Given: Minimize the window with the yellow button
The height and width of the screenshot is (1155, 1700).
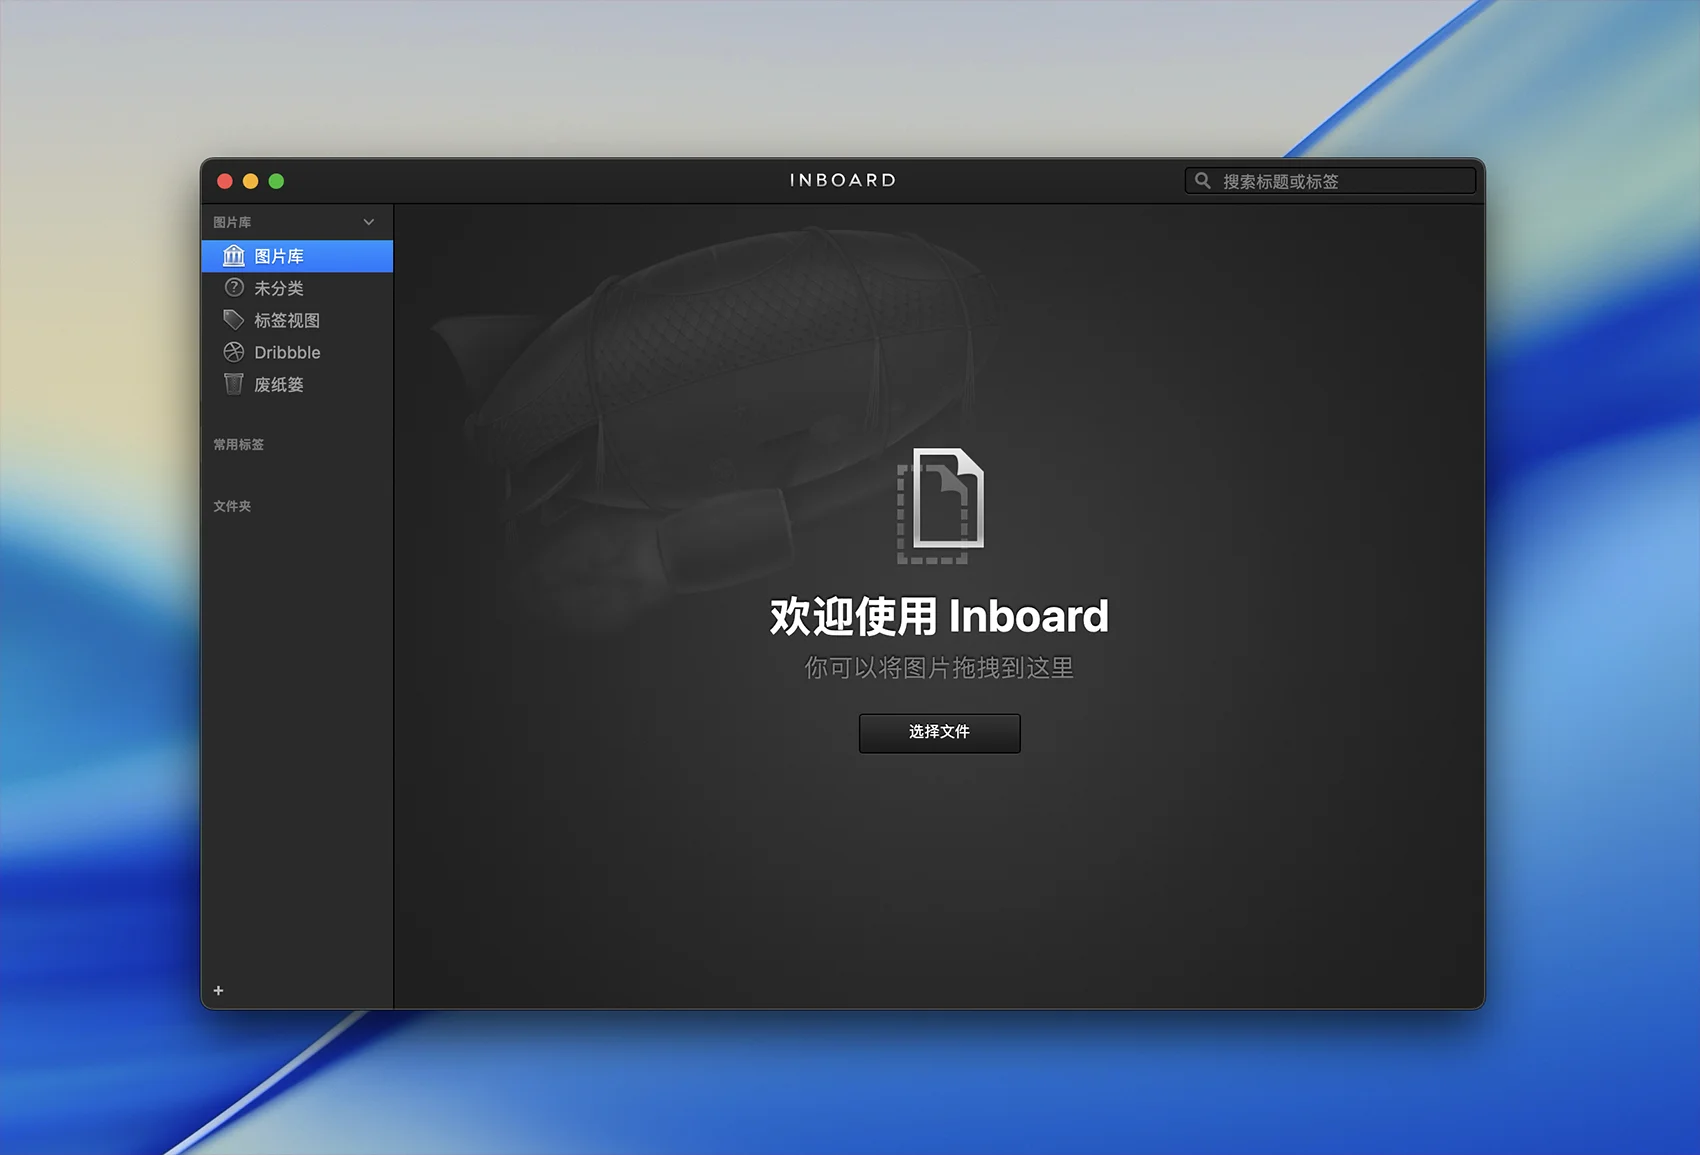Looking at the screenshot, I should point(251,181).
